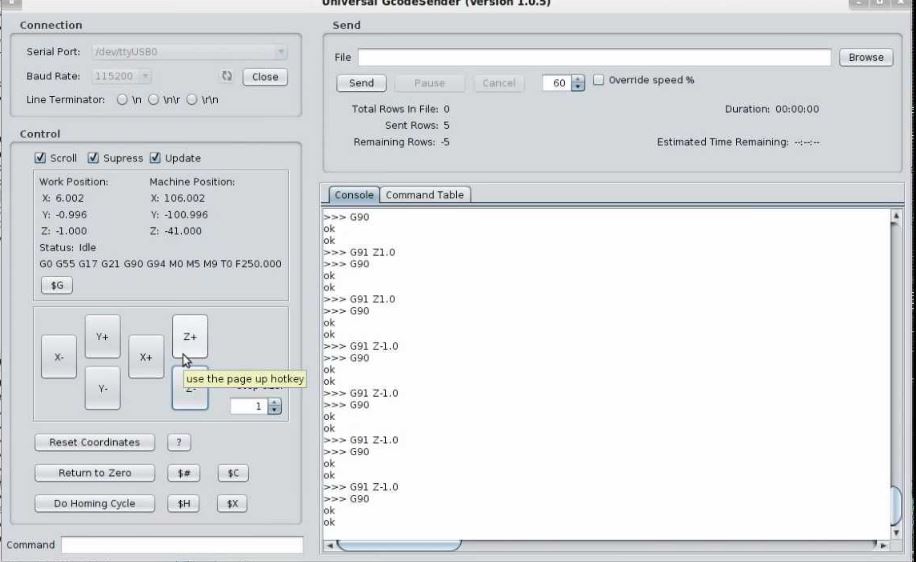Image resolution: width=916 pixels, height=562 pixels.
Task: Click the Send button
Action: (361, 83)
